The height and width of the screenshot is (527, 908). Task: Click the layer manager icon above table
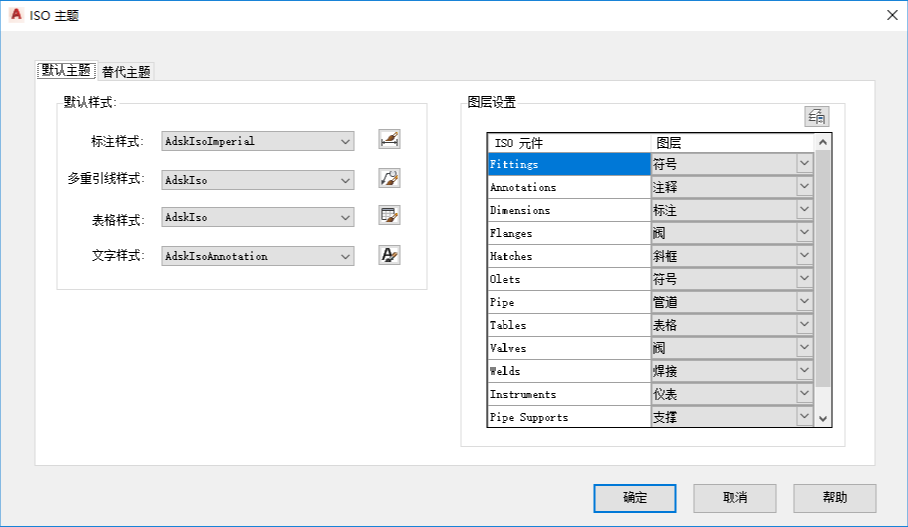click(x=817, y=117)
